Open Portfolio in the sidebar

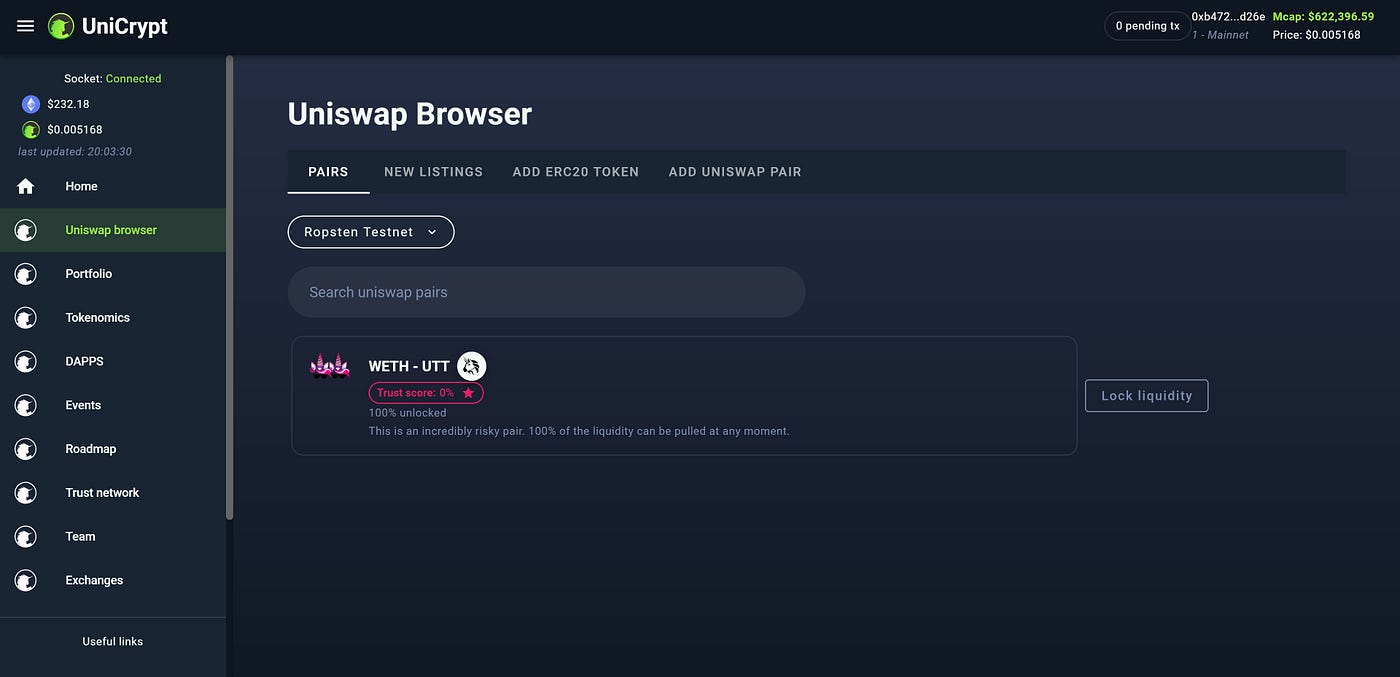tap(113, 274)
